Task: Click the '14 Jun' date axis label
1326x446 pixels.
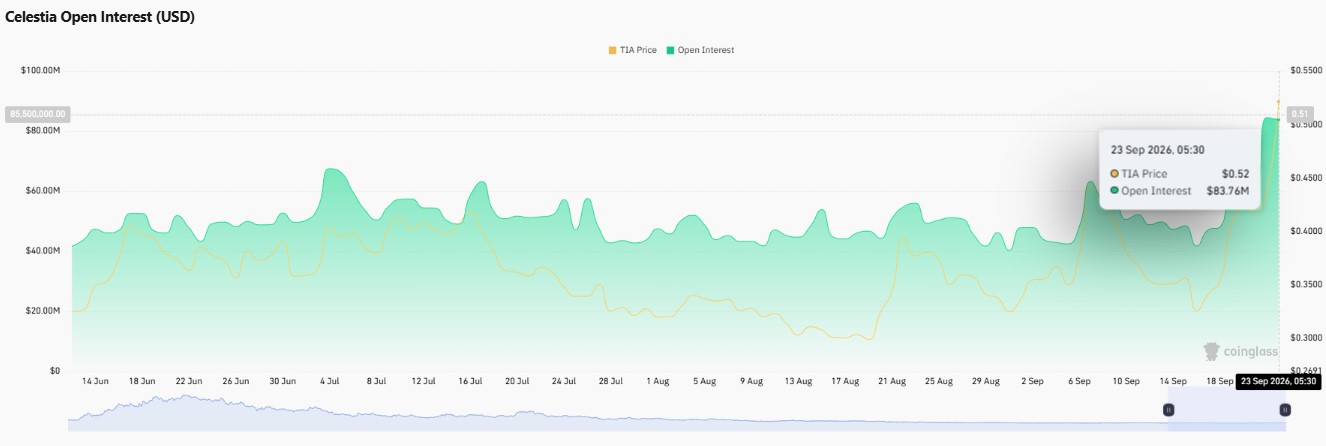Action: click(x=94, y=381)
